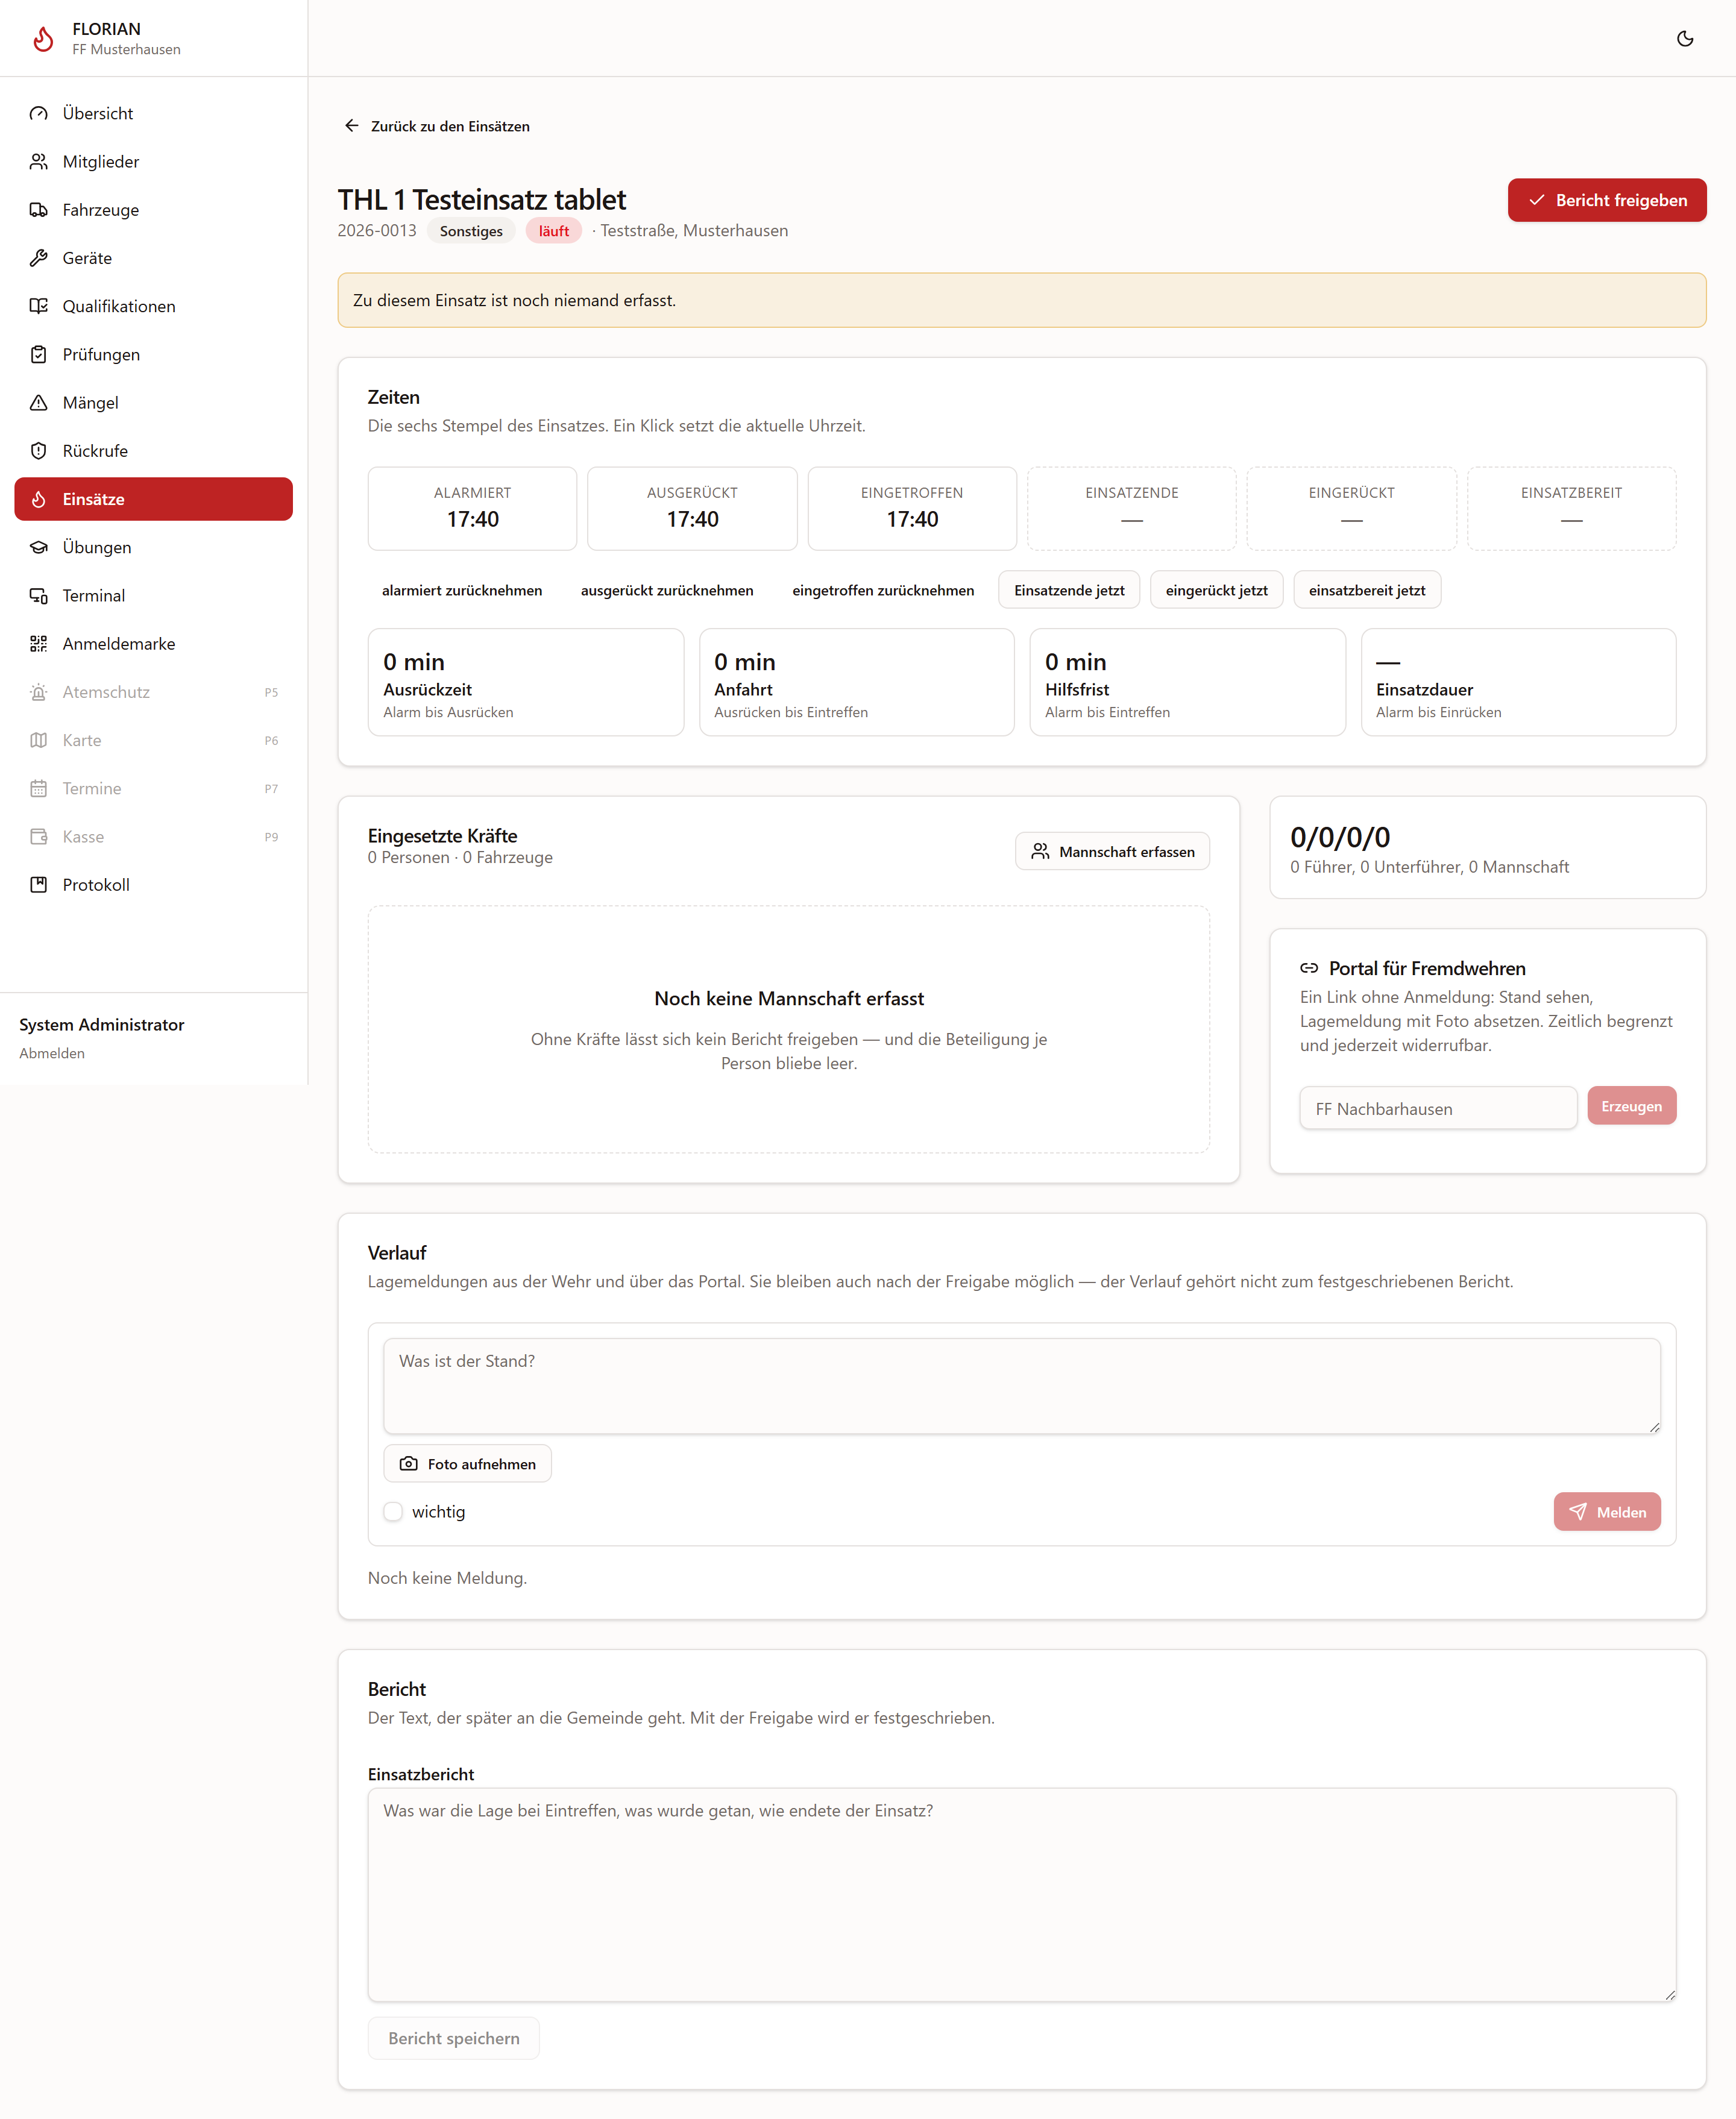Click the Protokoll sidebar icon
1736x2119 pixels.
[39, 884]
